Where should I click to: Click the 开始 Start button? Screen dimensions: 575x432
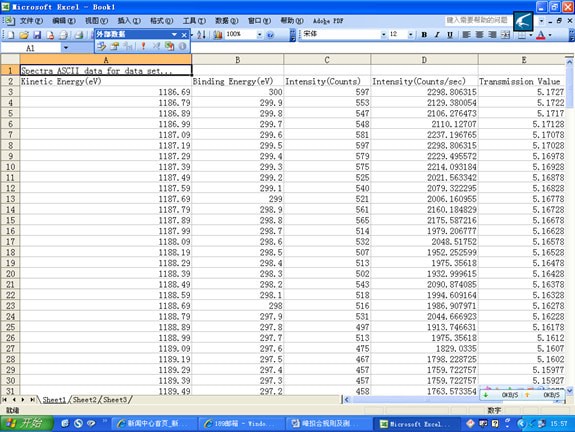click(x=26, y=424)
